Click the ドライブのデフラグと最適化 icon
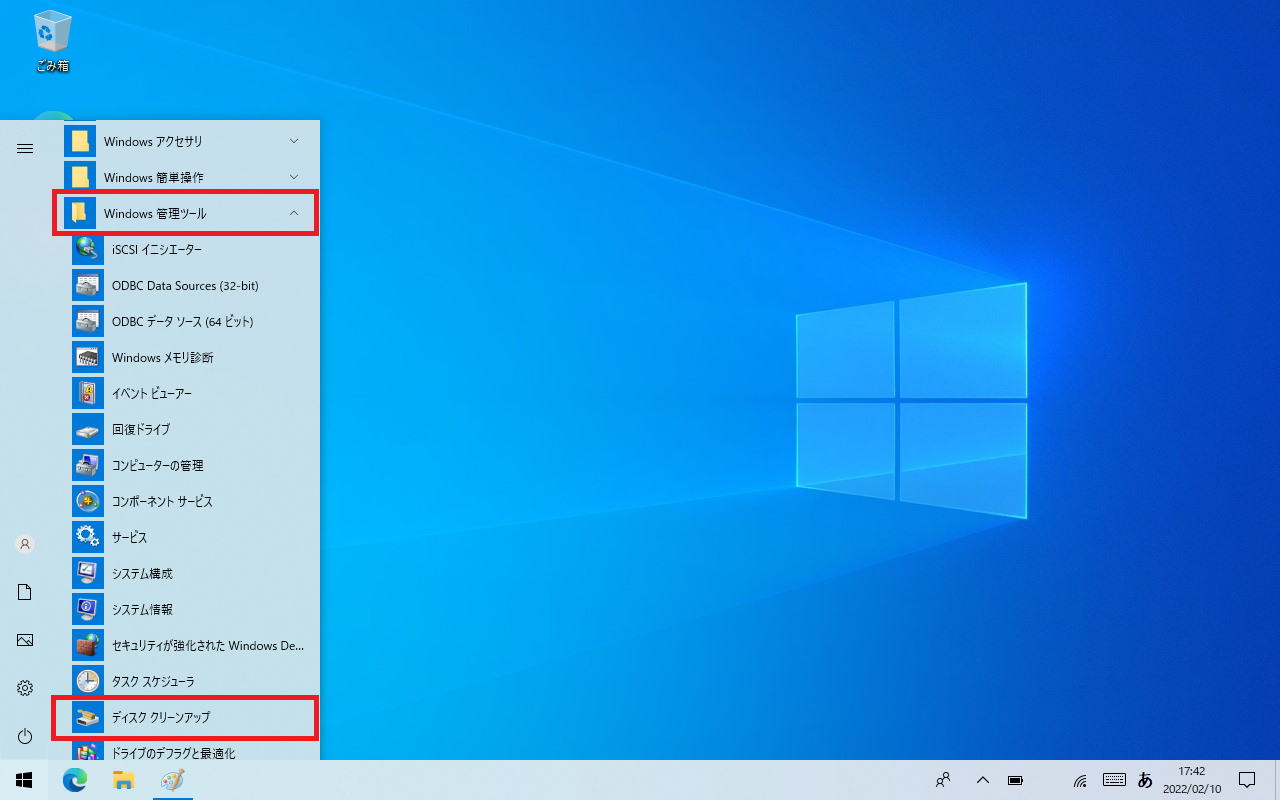This screenshot has width=1280, height=800. click(88, 751)
